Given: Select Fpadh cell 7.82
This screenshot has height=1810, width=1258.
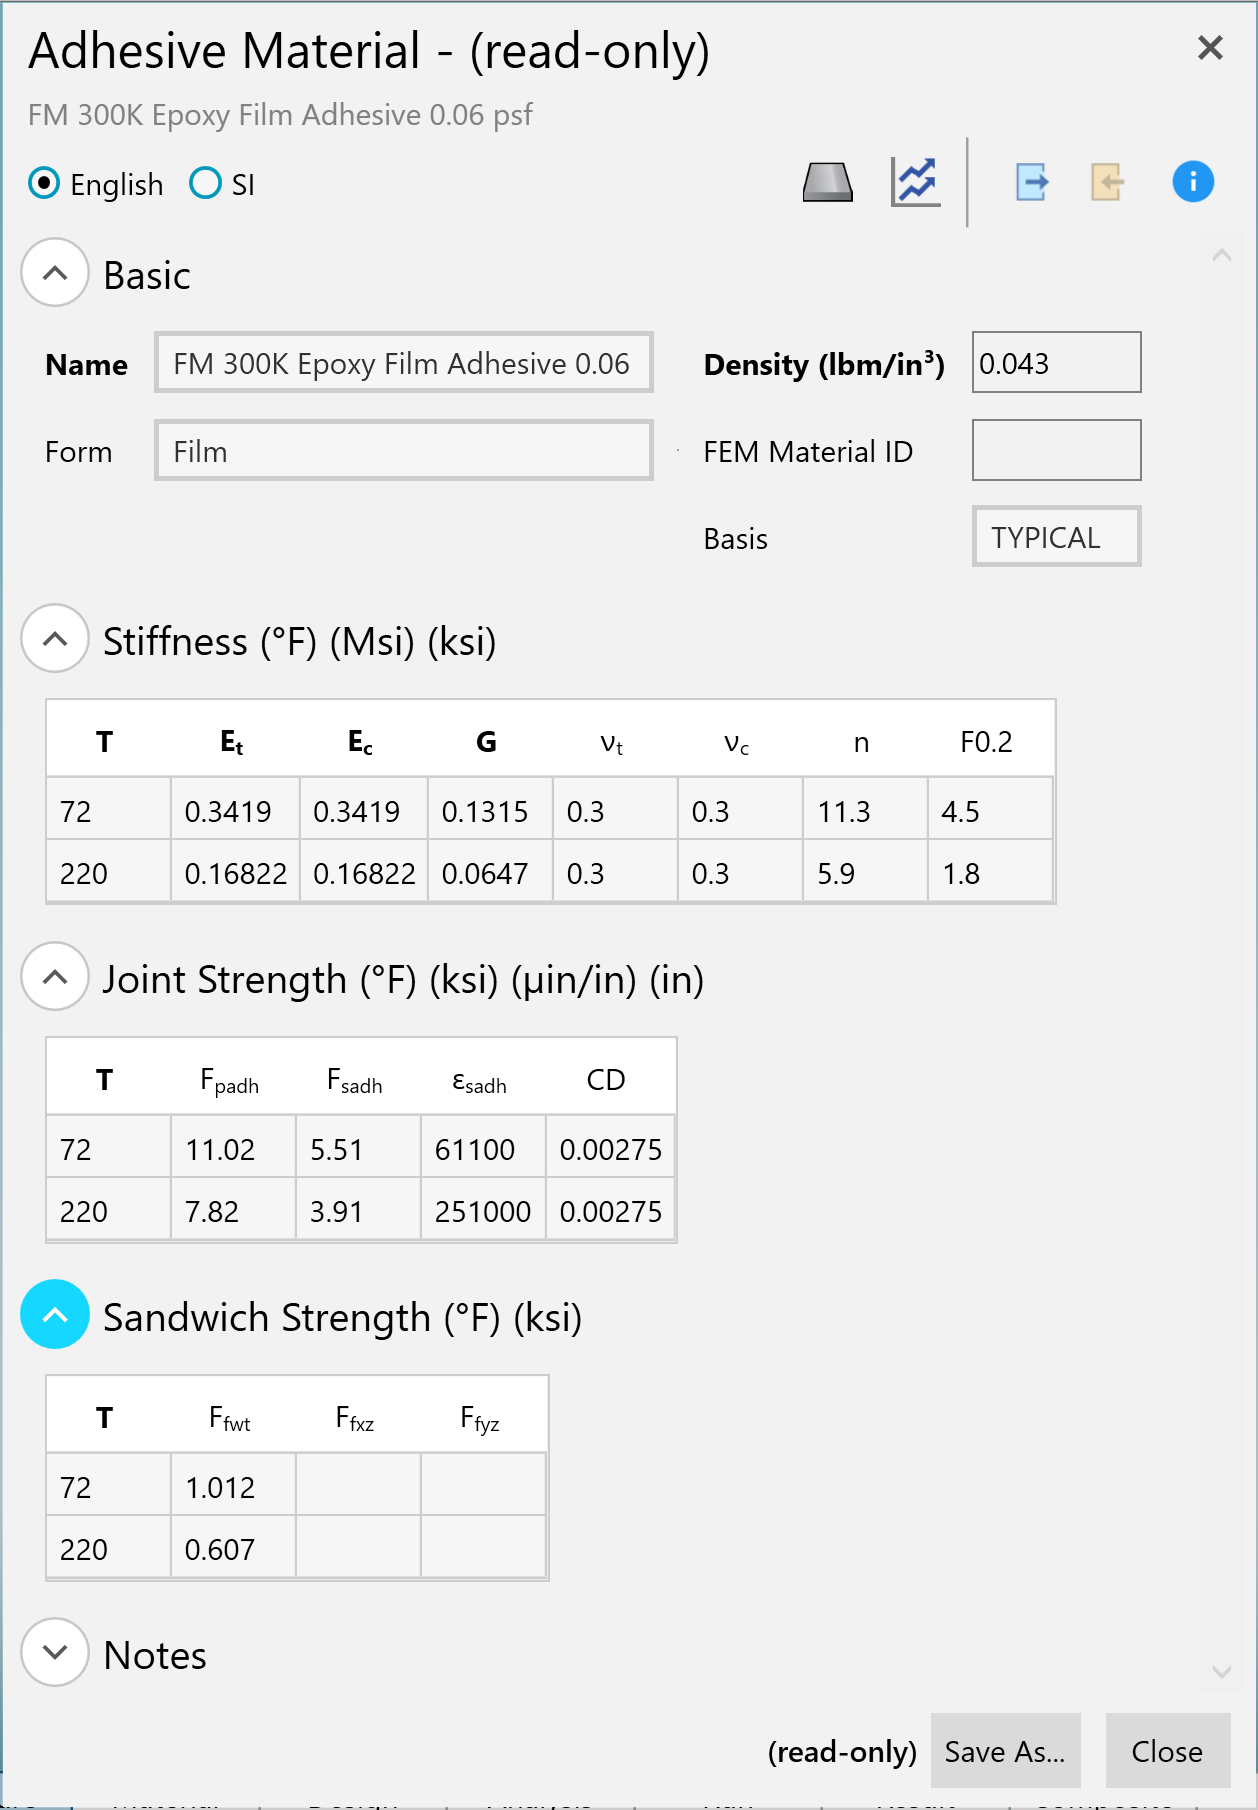Looking at the screenshot, I should coord(233,1211).
